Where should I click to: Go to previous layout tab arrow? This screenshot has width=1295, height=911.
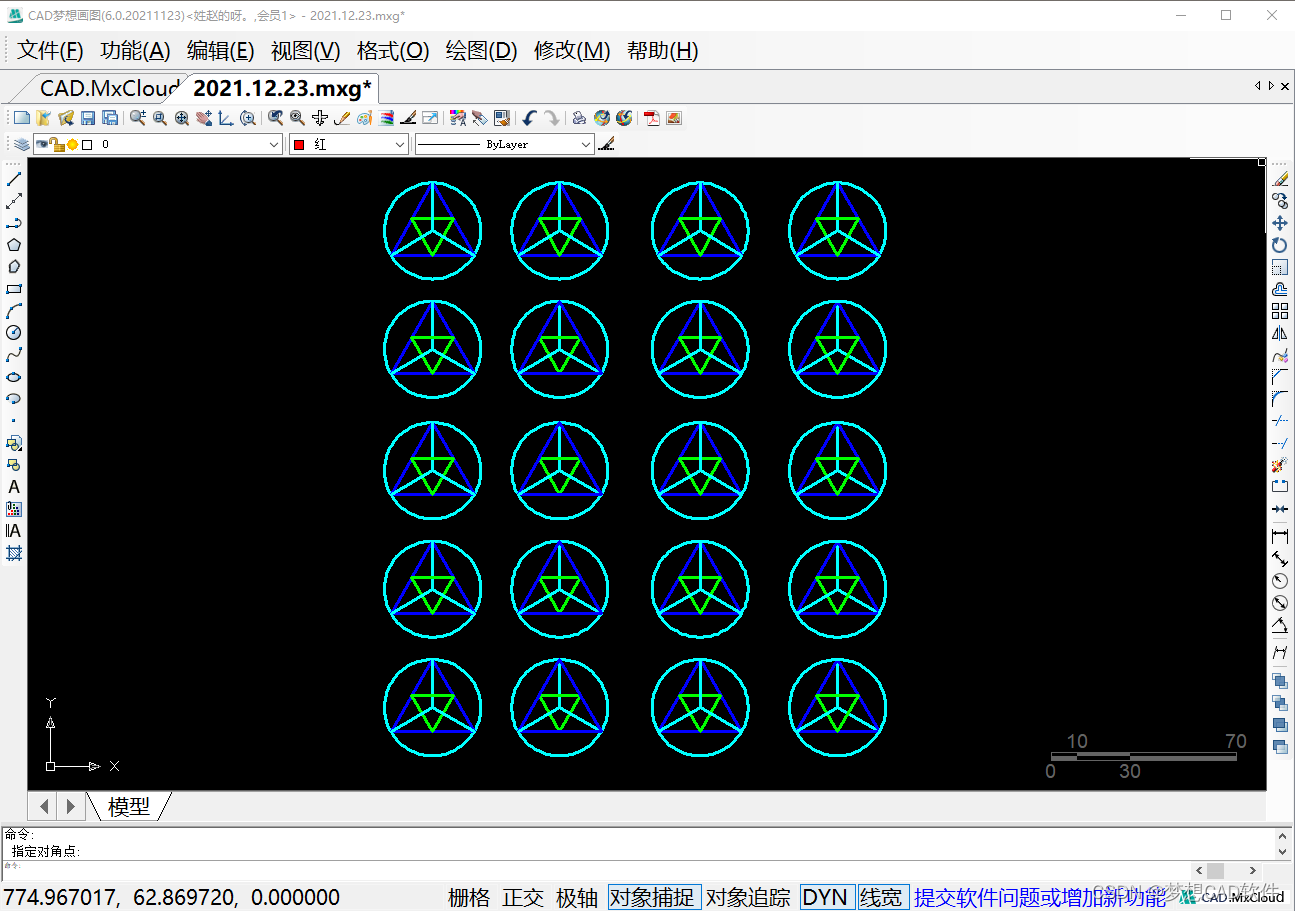45,806
